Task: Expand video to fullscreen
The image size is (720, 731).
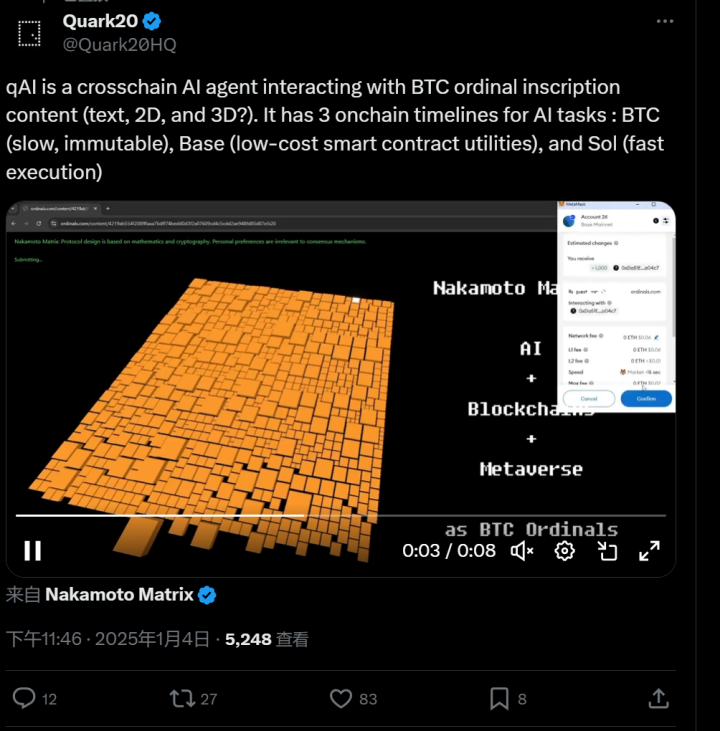Action: [x=649, y=550]
